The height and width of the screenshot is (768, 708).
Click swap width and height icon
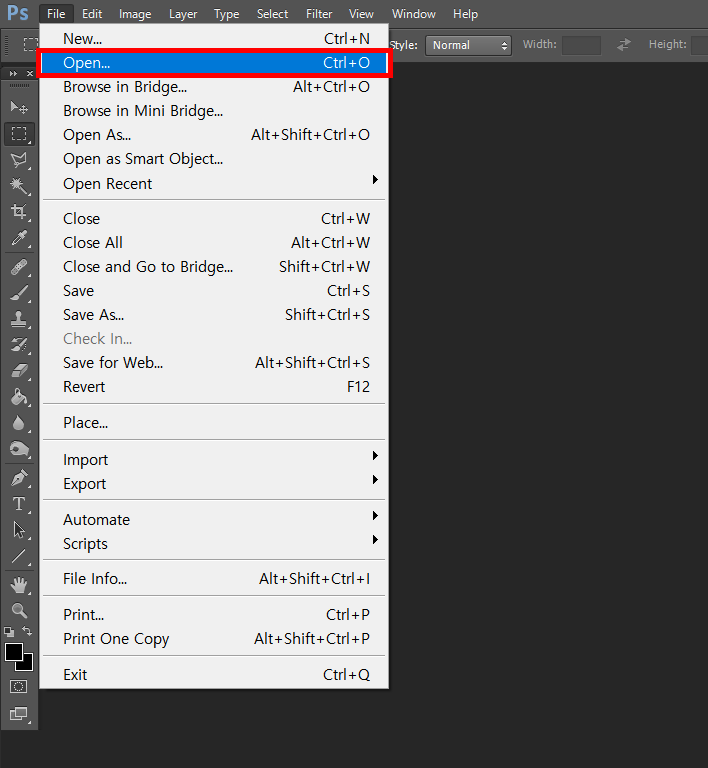[x=624, y=45]
